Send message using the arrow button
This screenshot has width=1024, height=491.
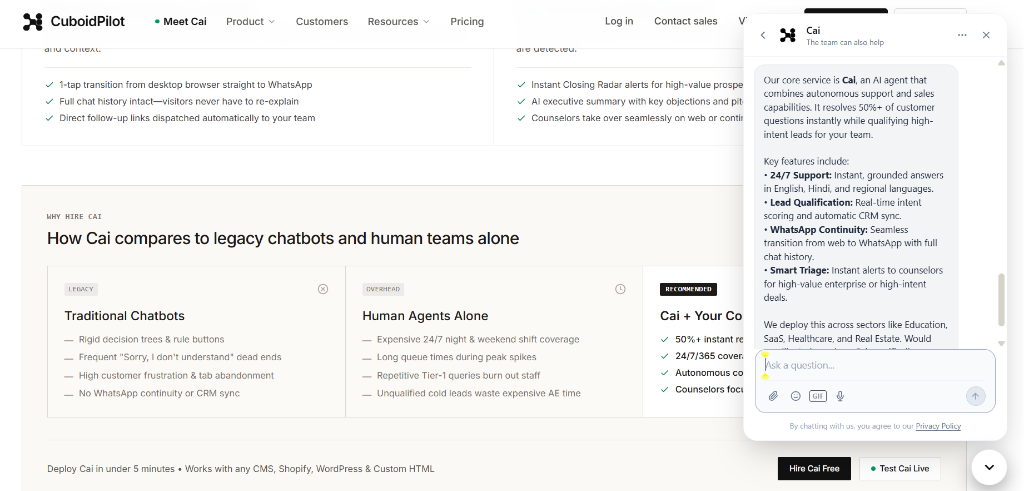point(976,396)
